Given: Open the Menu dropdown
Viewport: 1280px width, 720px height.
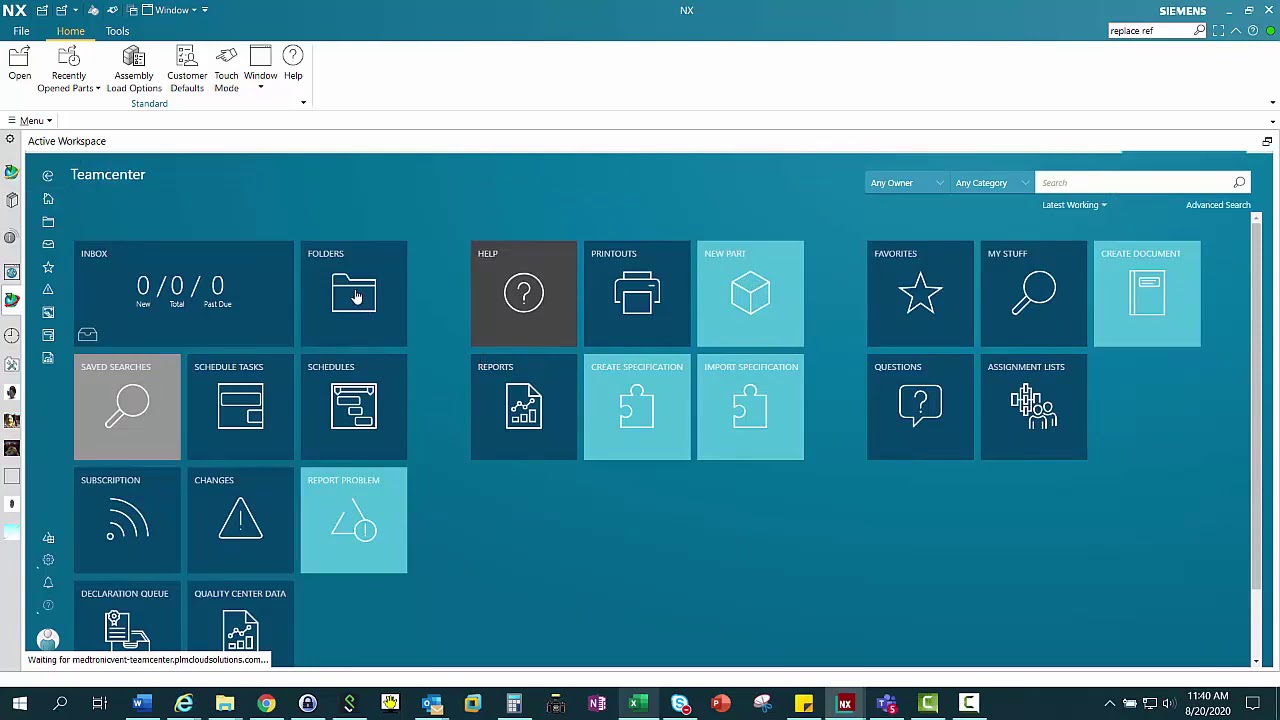Looking at the screenshot, I should pos(30,121).
